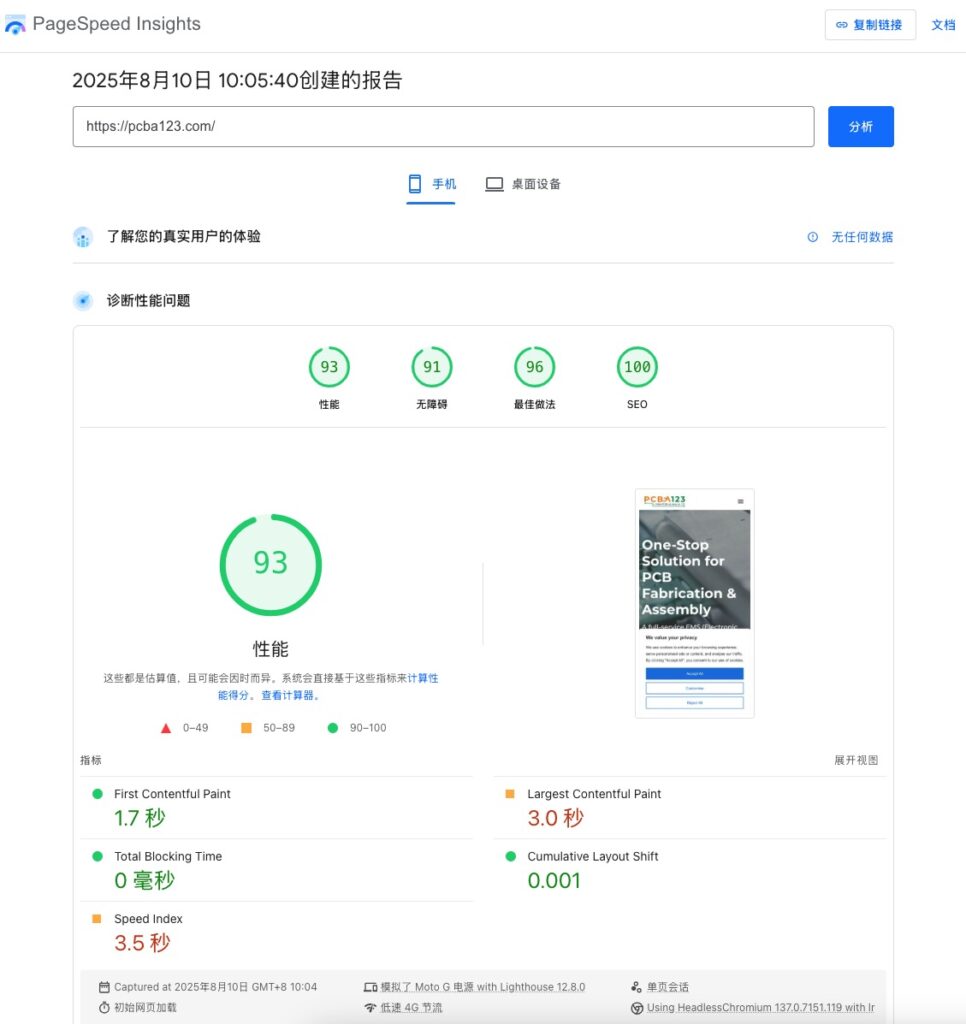Click the session icon beside 单页会话

637,987
